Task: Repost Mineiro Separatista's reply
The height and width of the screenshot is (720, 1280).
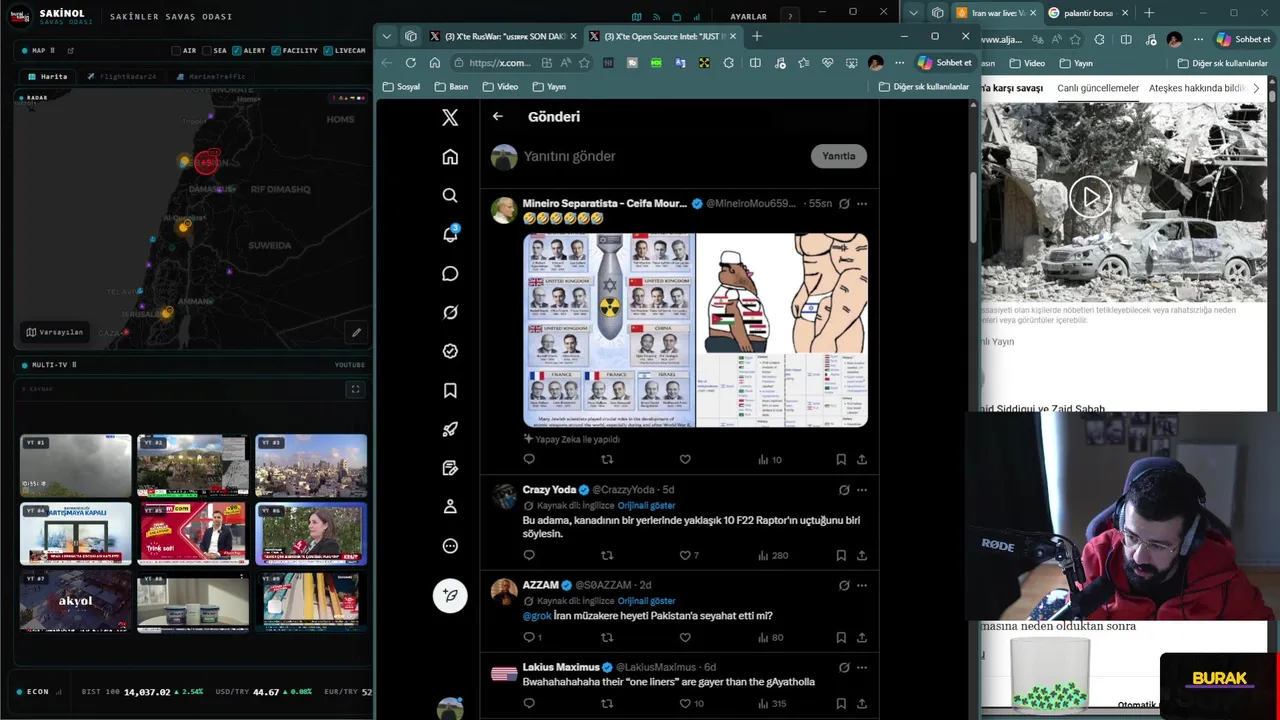Action: coord(607,459)
